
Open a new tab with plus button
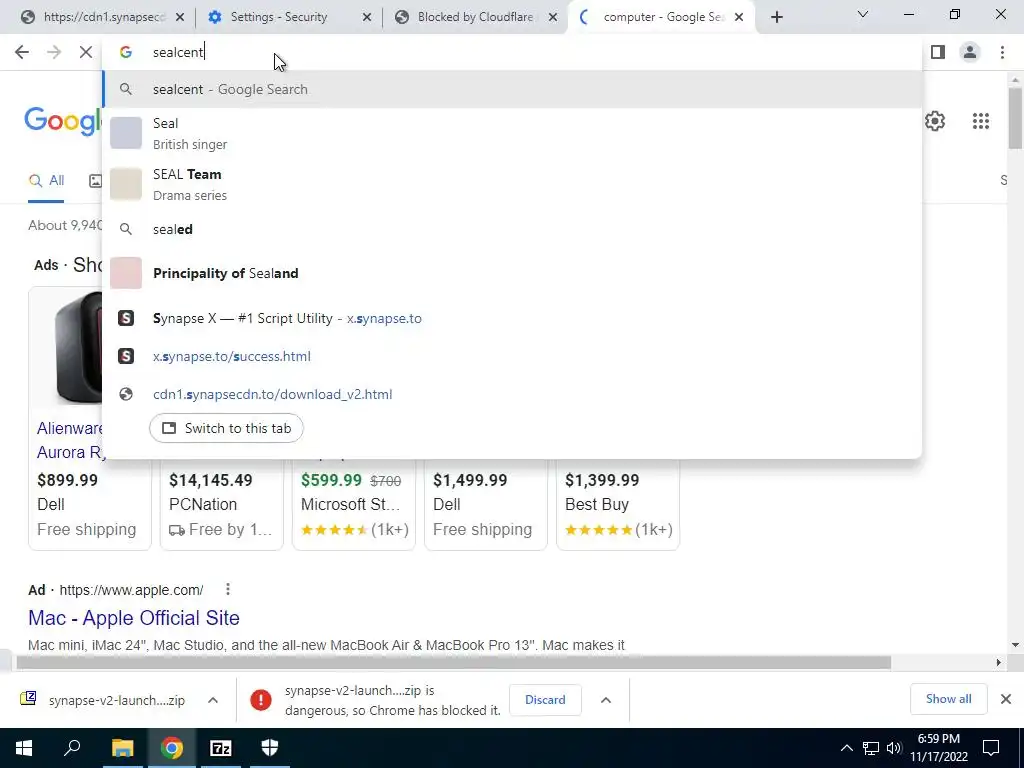coord(776,17)
